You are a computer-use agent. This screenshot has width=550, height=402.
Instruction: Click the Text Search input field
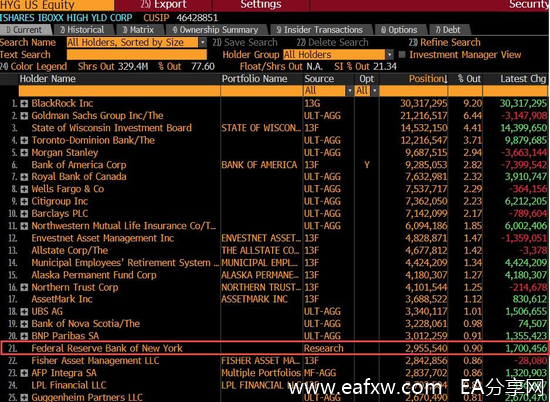coord(137,55)
